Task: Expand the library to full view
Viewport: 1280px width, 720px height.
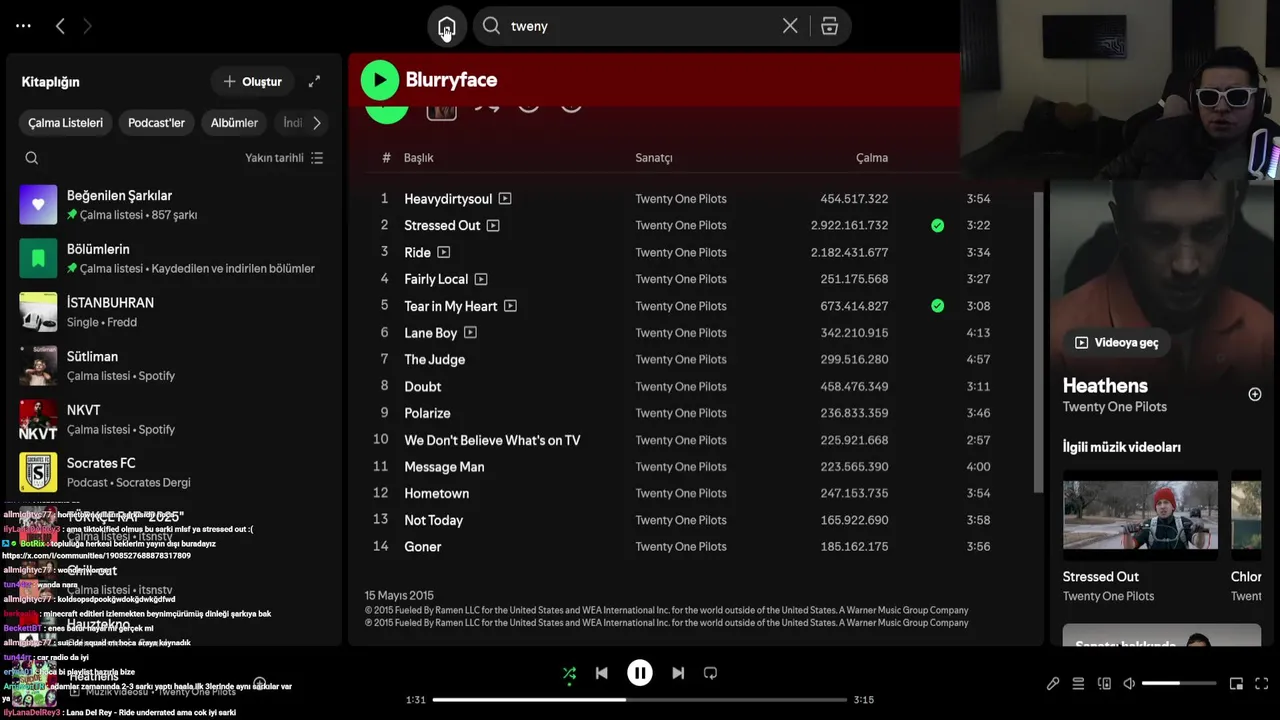Action: [314, 81]
